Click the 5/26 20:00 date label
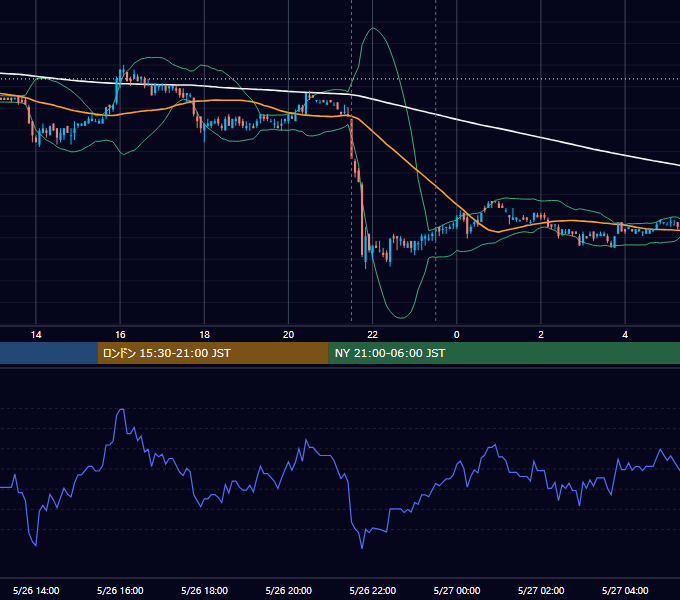Screen dimensions: 680x600 click(x=288, y=590)
